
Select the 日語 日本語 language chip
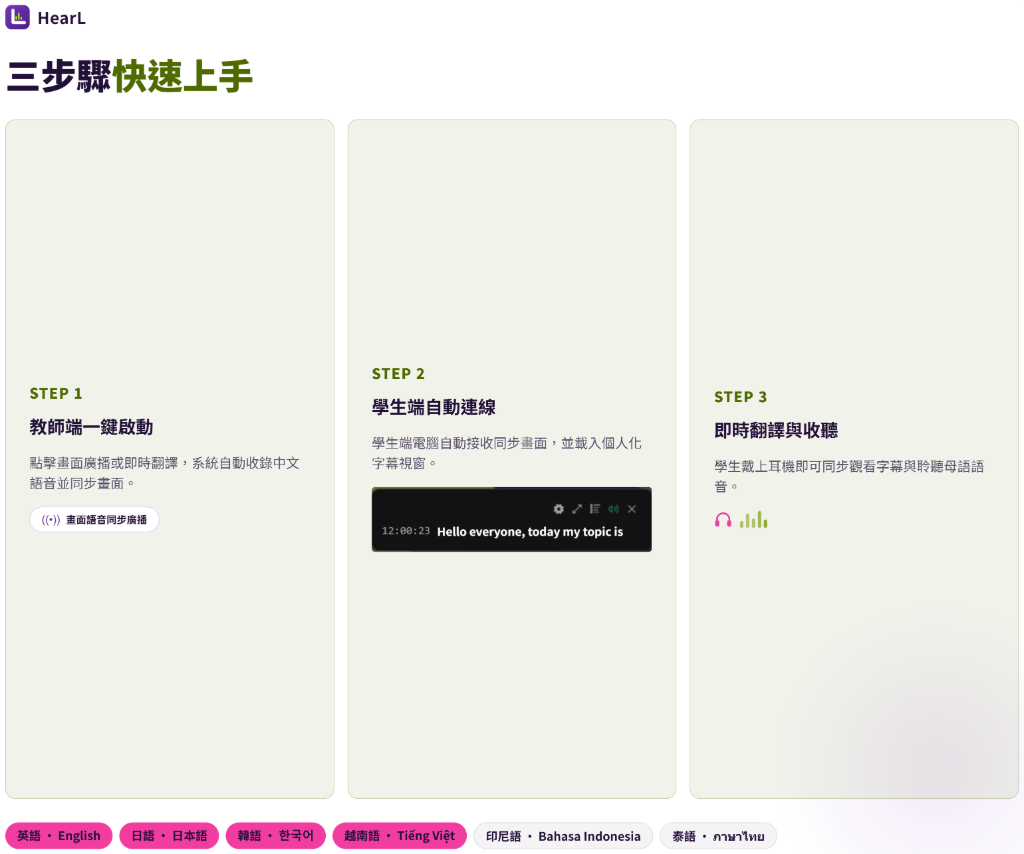pos(169,836)
